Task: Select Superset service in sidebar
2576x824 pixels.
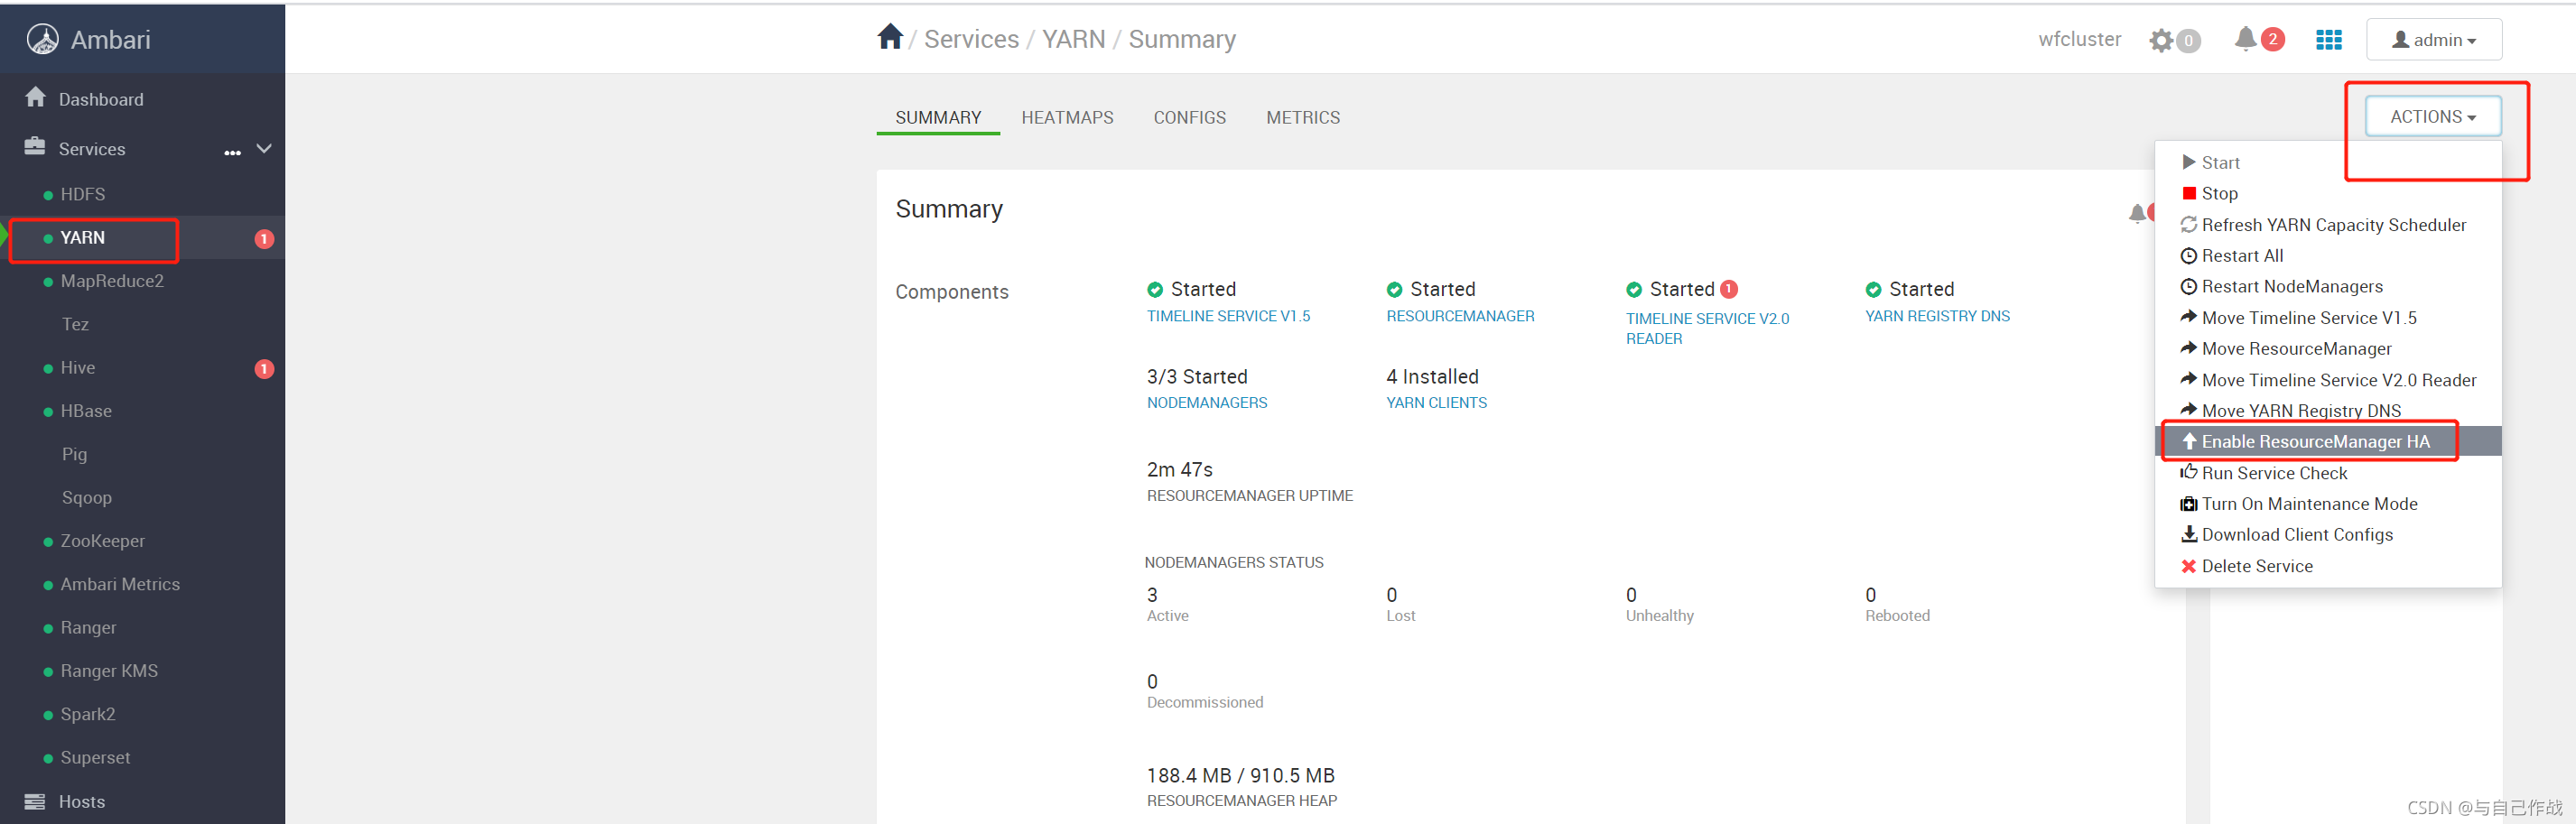Action: (95, 757)
